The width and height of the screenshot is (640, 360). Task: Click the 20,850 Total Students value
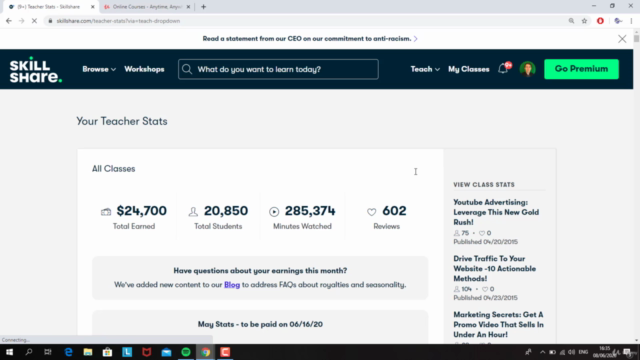click(226, 211)
